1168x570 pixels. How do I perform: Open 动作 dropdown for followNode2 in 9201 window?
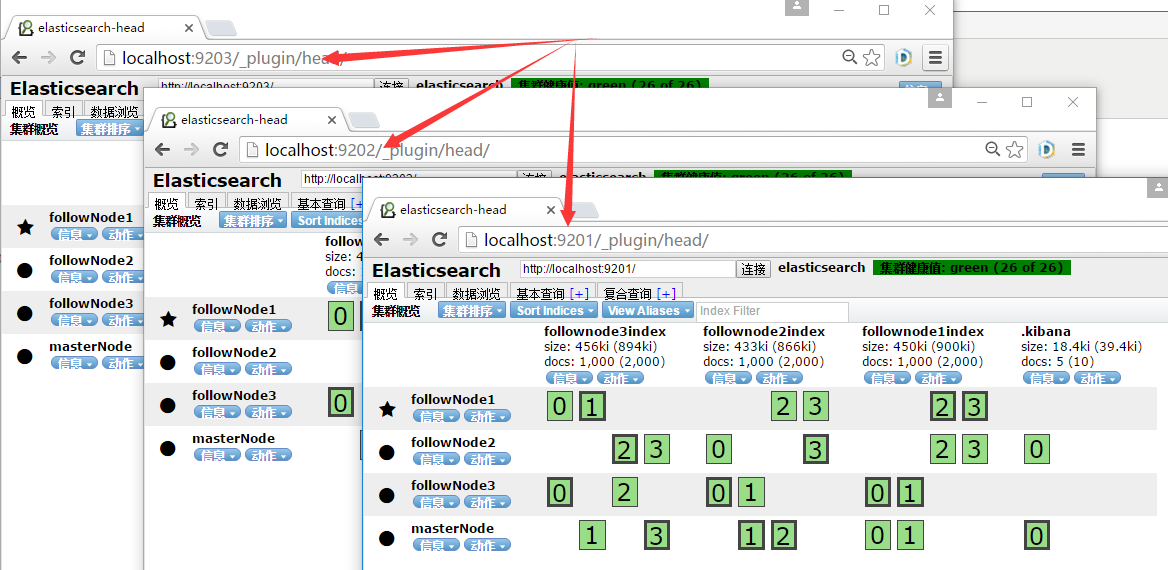[487, 459]
